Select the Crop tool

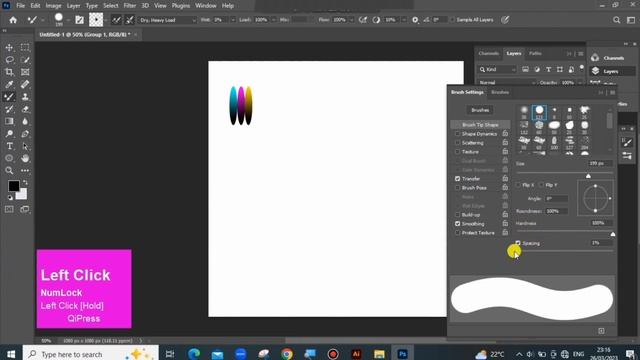(x=9, y=72)
